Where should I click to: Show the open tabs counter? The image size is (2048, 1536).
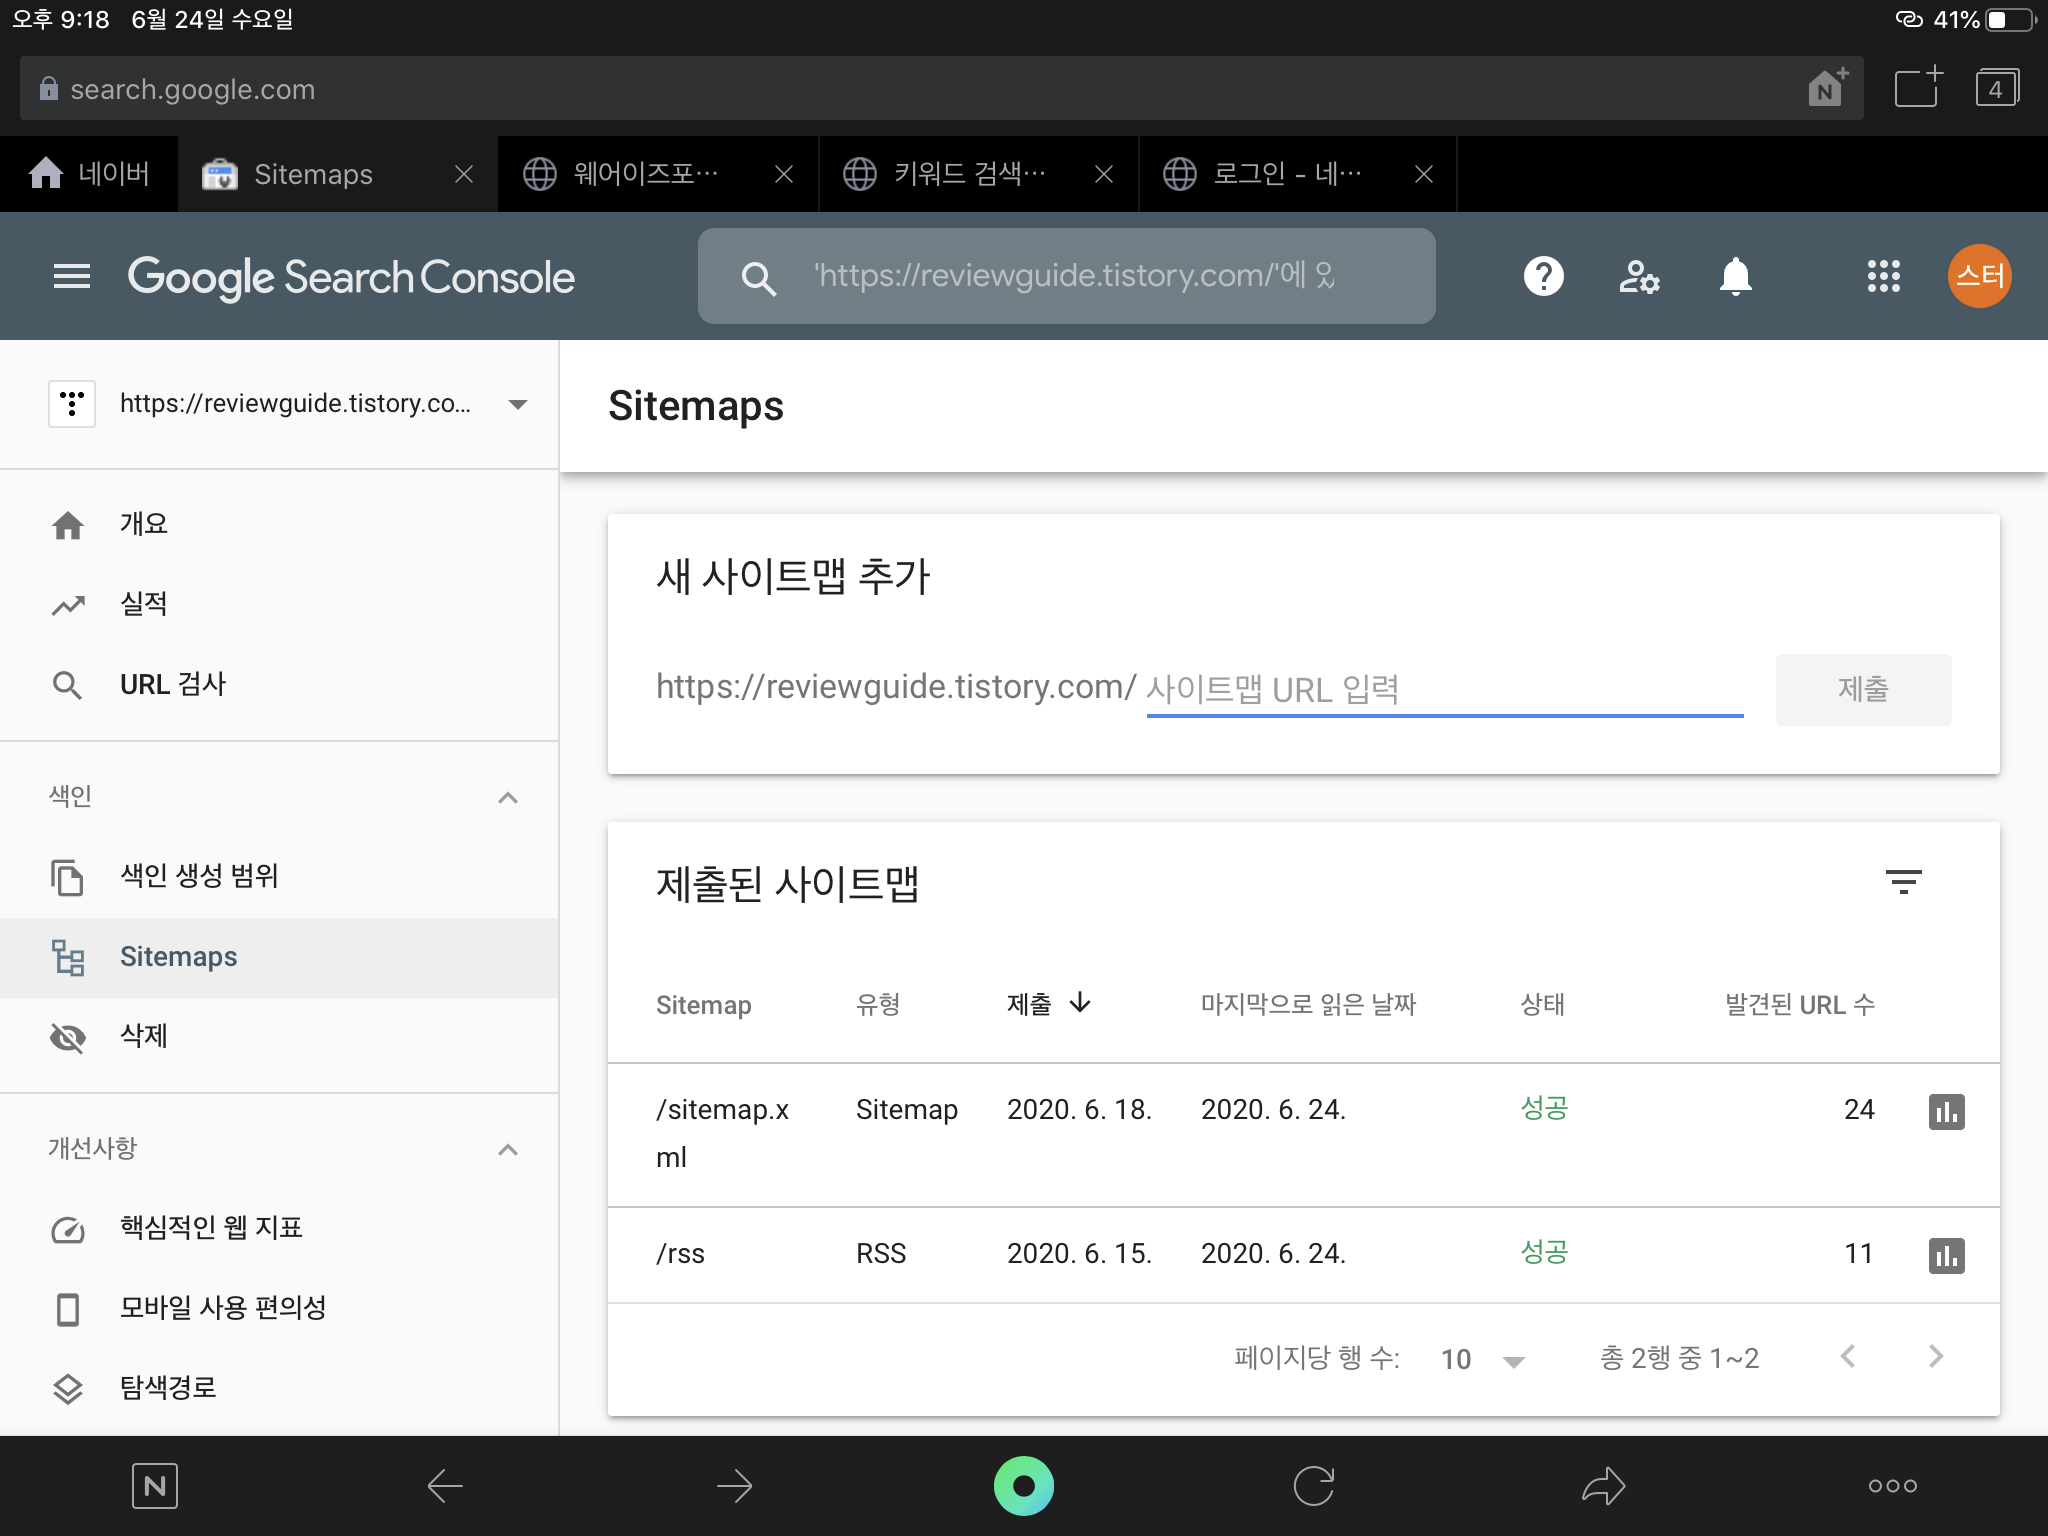point(1997,88)
